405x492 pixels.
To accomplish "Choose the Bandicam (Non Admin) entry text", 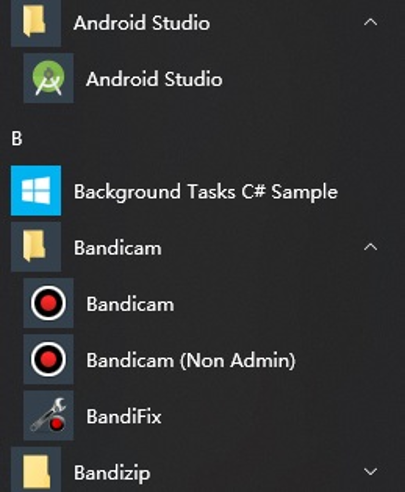I will [191, 361].
